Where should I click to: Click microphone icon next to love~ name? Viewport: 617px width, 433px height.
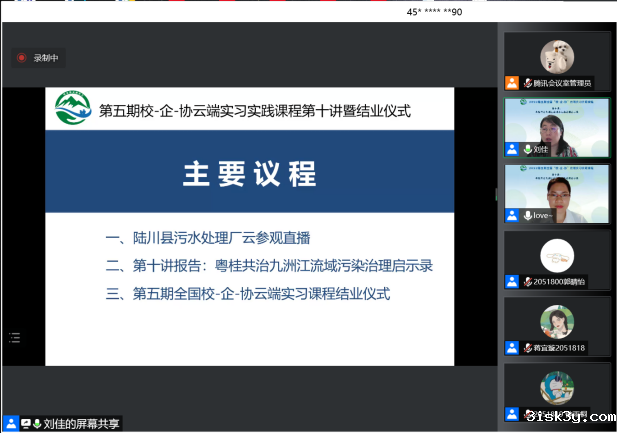pyautogui.click(x=527, y=215)
